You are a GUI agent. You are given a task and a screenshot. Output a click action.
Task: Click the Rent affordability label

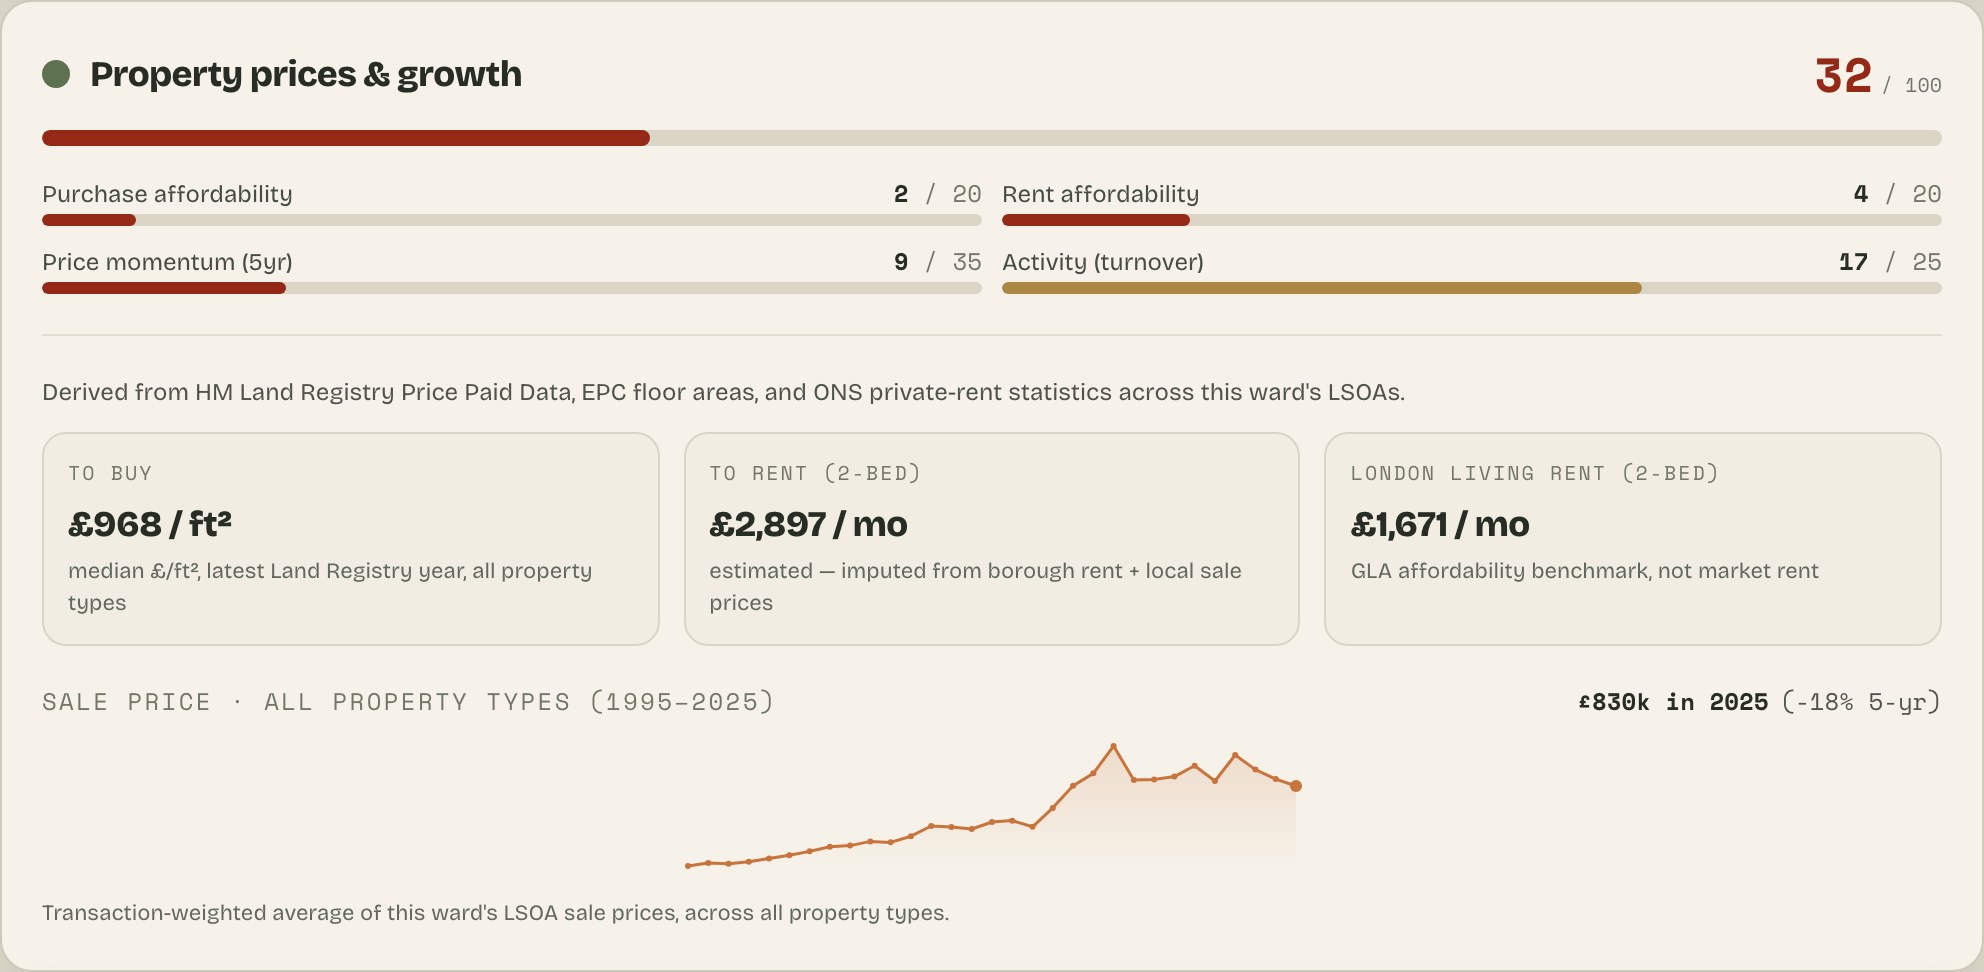click(1100, 194)
